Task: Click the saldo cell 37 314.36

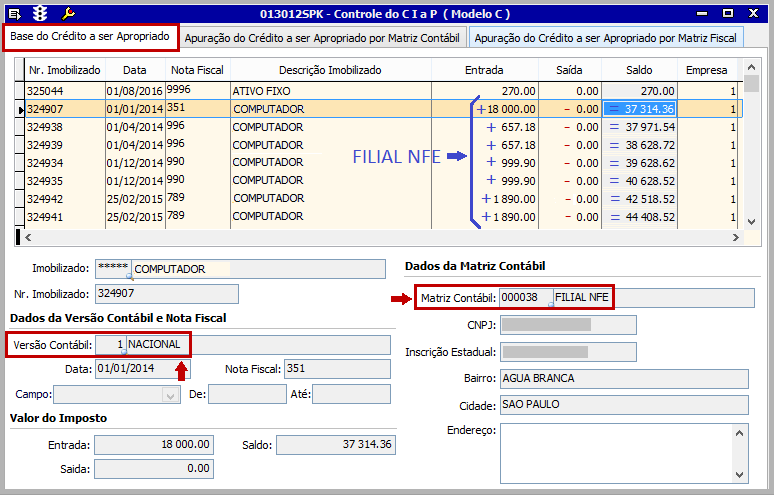Action: coord(639,109)
